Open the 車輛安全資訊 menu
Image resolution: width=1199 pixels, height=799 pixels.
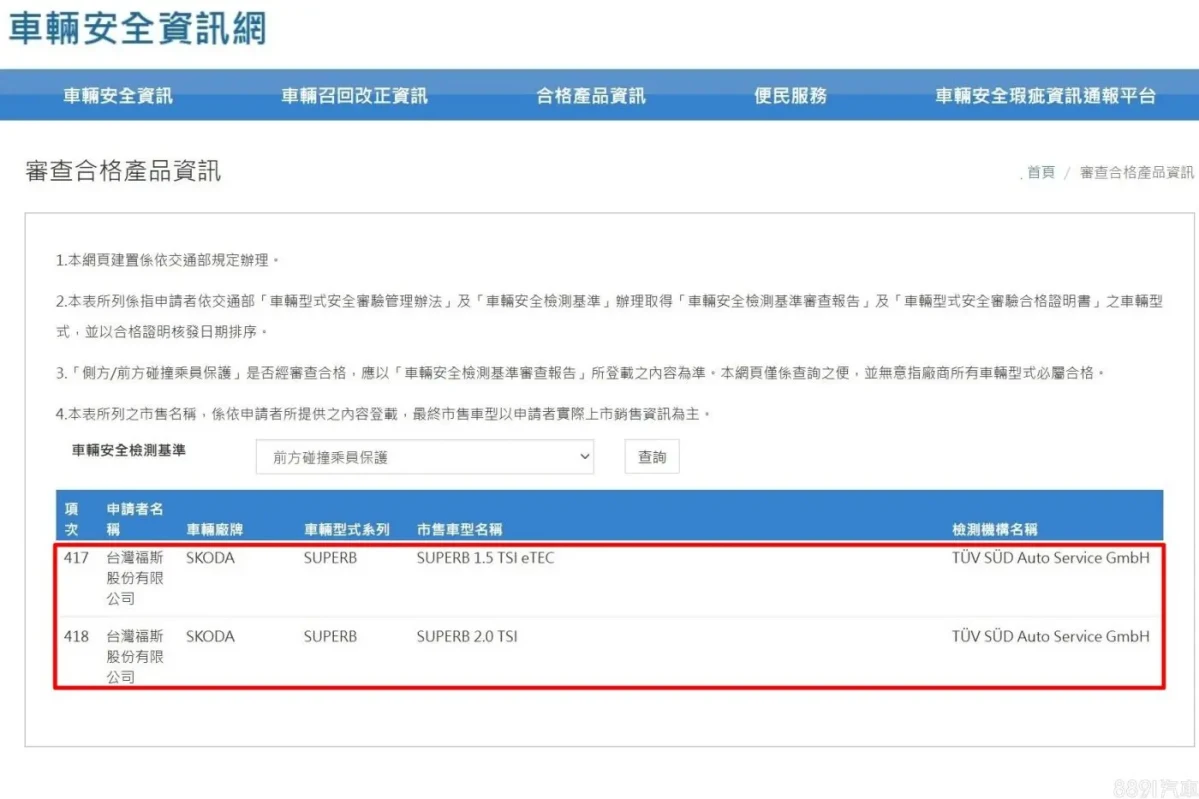tap(118, 96)
